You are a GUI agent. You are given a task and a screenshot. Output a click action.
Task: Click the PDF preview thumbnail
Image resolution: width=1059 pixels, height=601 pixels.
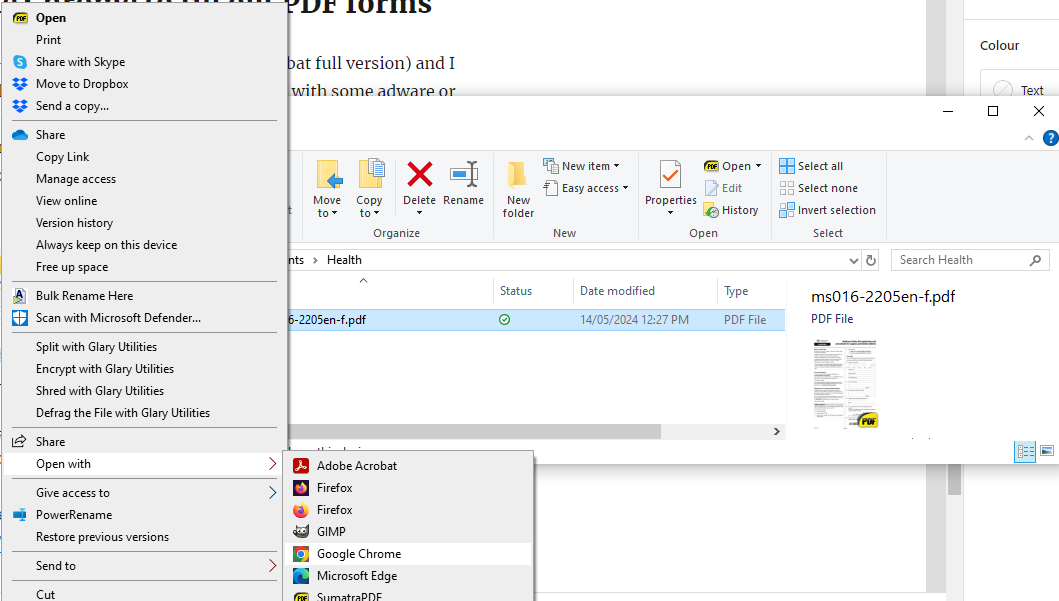pyautogui.click(x=845, y=384)
